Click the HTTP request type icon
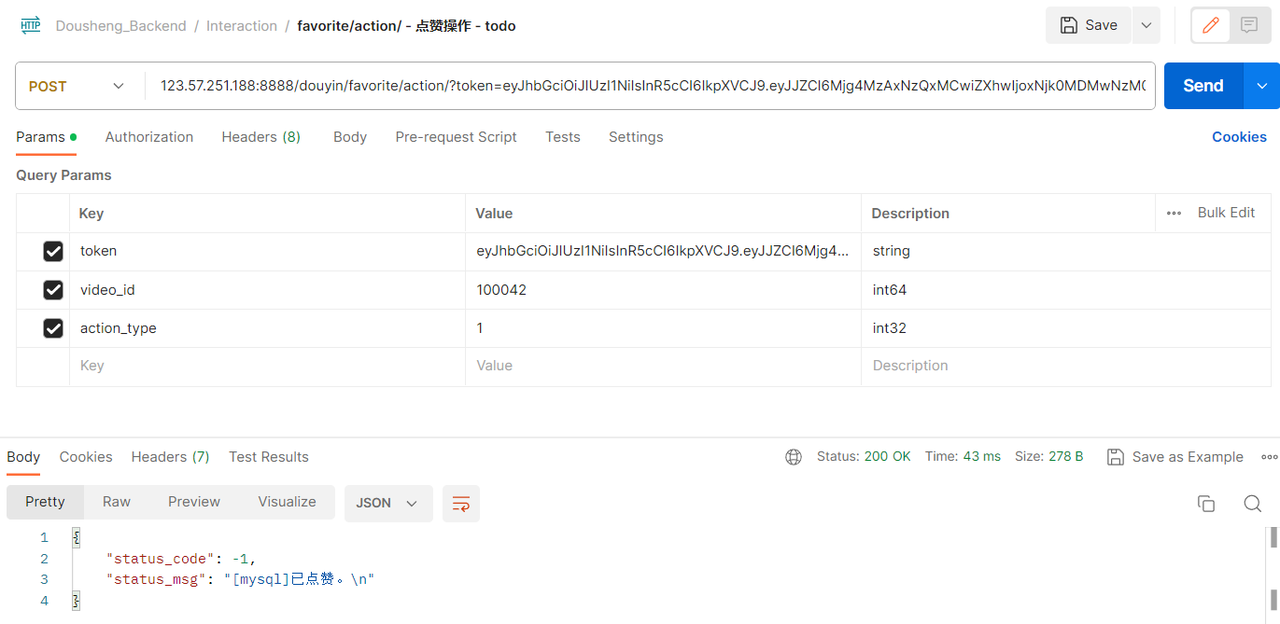The height and width of the screenshot is (624, 1280). coord(30,26)
